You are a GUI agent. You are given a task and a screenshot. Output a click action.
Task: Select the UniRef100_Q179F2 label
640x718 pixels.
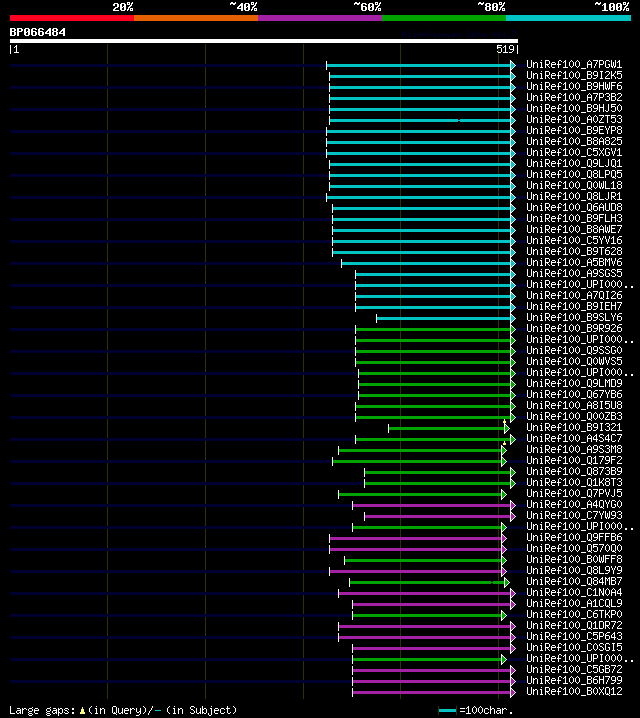(574, 460)
